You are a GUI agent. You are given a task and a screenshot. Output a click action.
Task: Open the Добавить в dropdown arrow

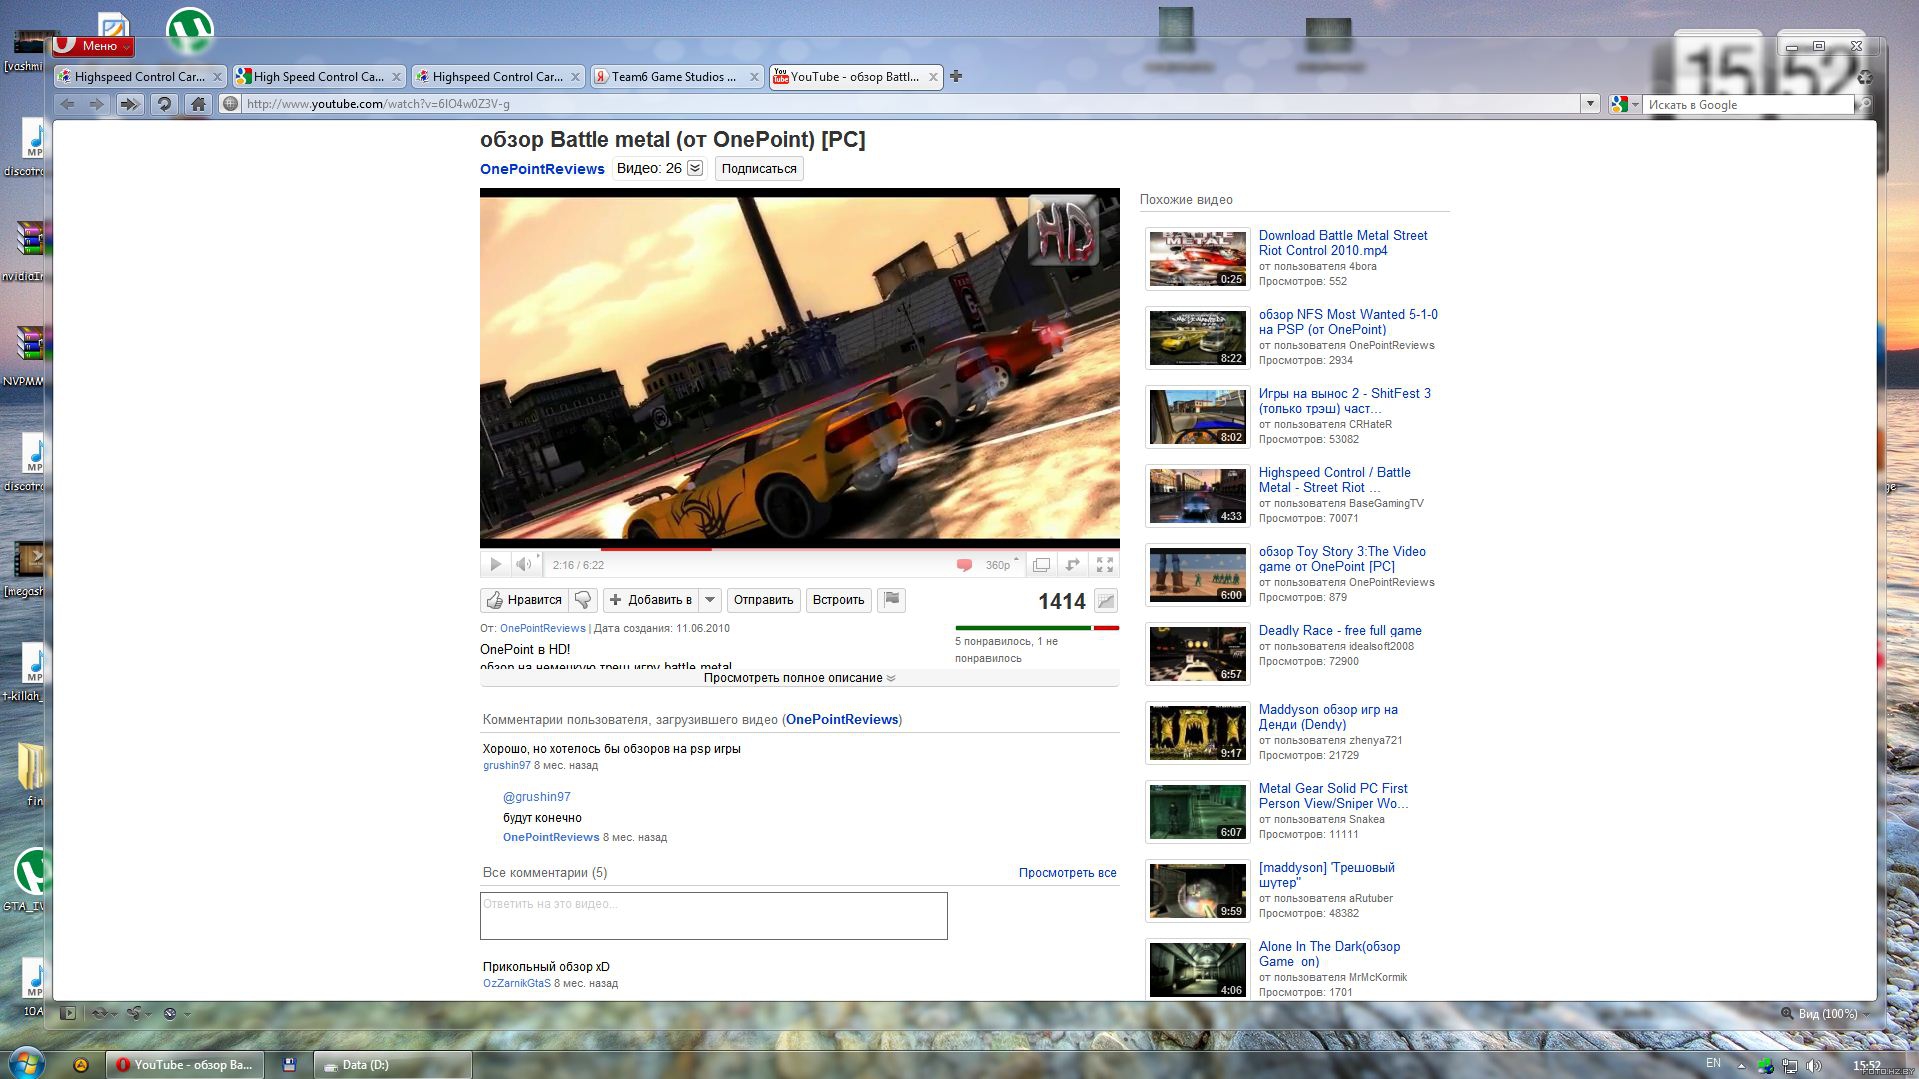tap(710, 600)
